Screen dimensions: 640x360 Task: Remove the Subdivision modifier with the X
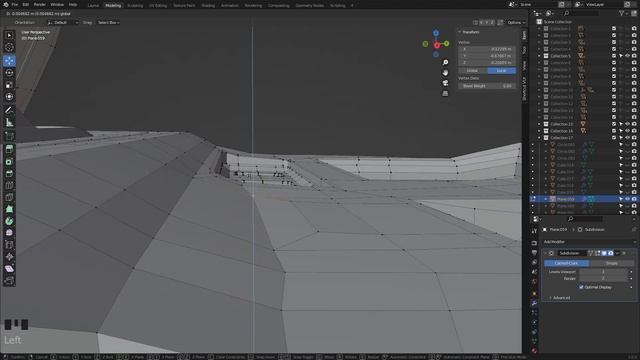(x=624, y=253)
